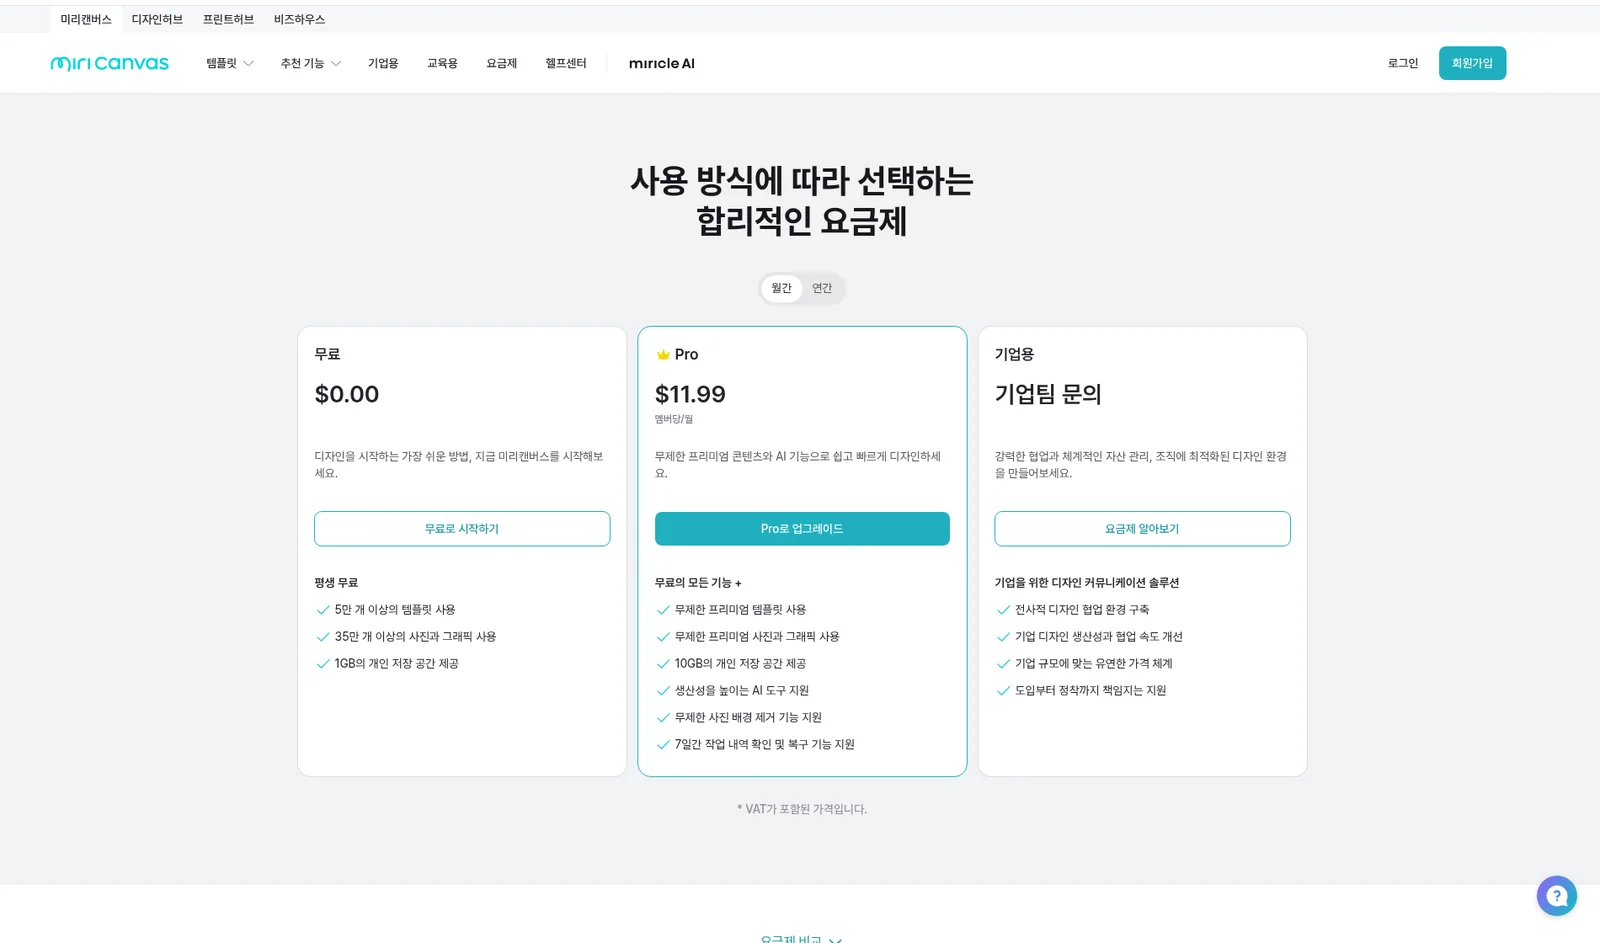Click 요금제 알아보기 button
This screenshot has width=1600, height=943.
click(1142, 529)
